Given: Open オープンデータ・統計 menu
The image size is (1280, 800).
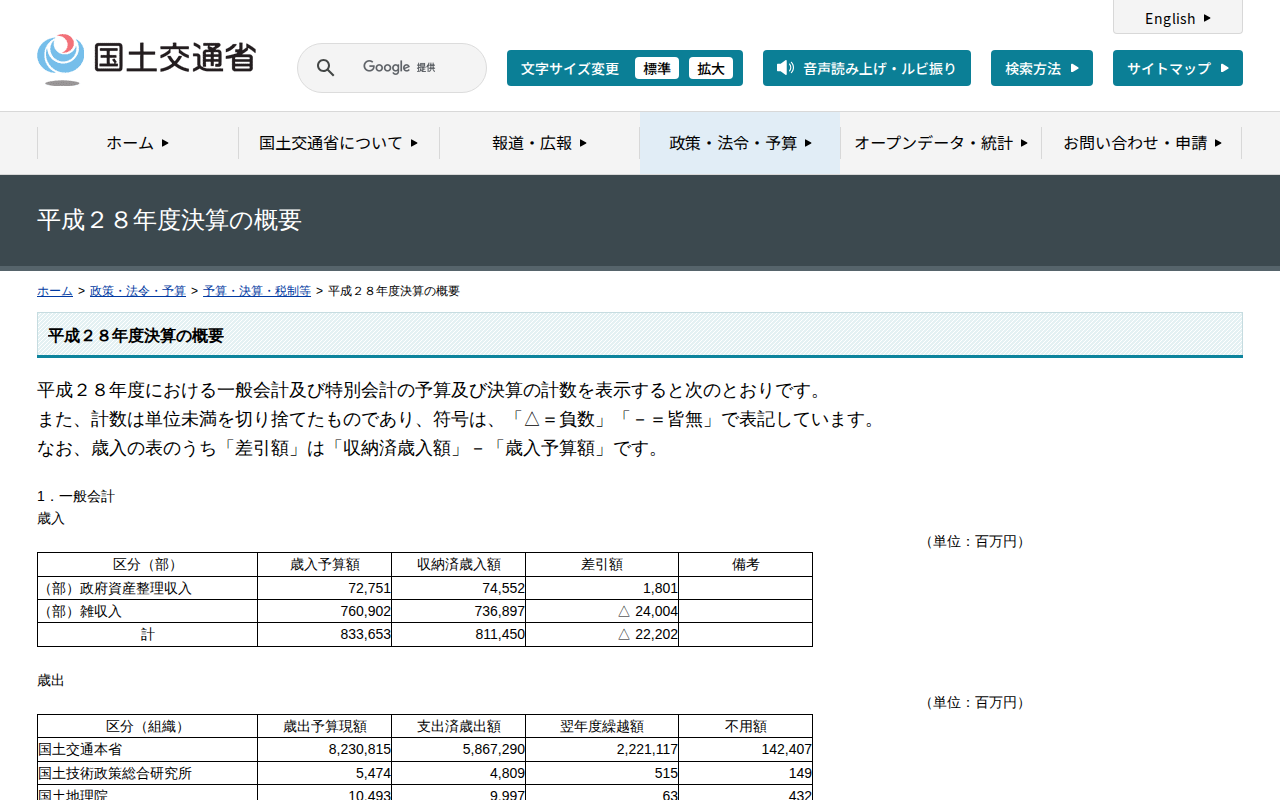Looking at the screenshot, I should [x=940, y=143].
